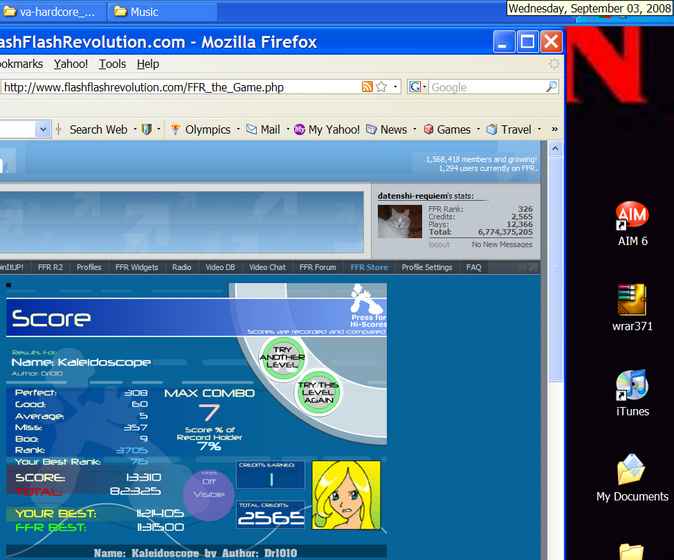
Task: Bookmark page with the star icon
Action: coord(381,87)
